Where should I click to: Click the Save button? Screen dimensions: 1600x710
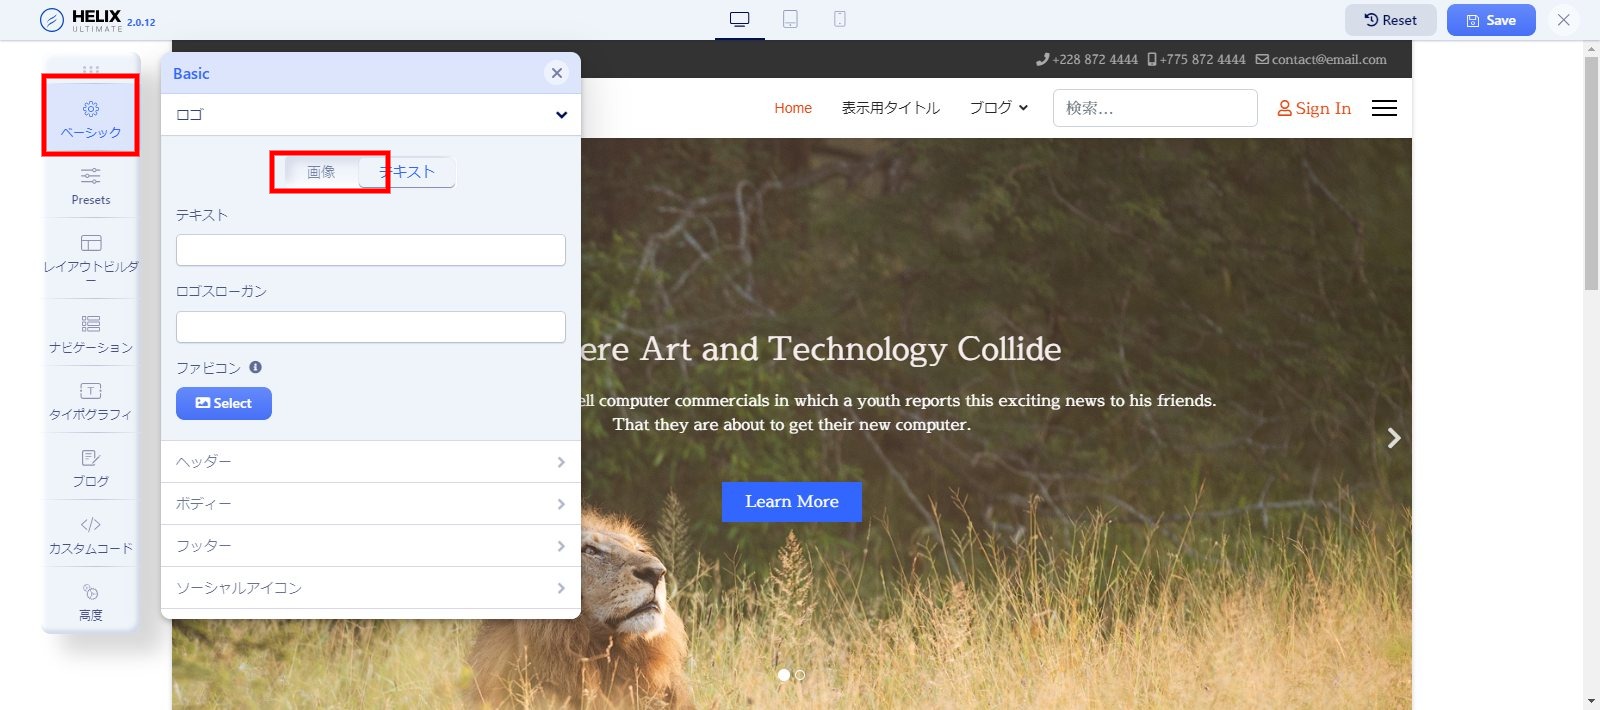[1490, 20]
